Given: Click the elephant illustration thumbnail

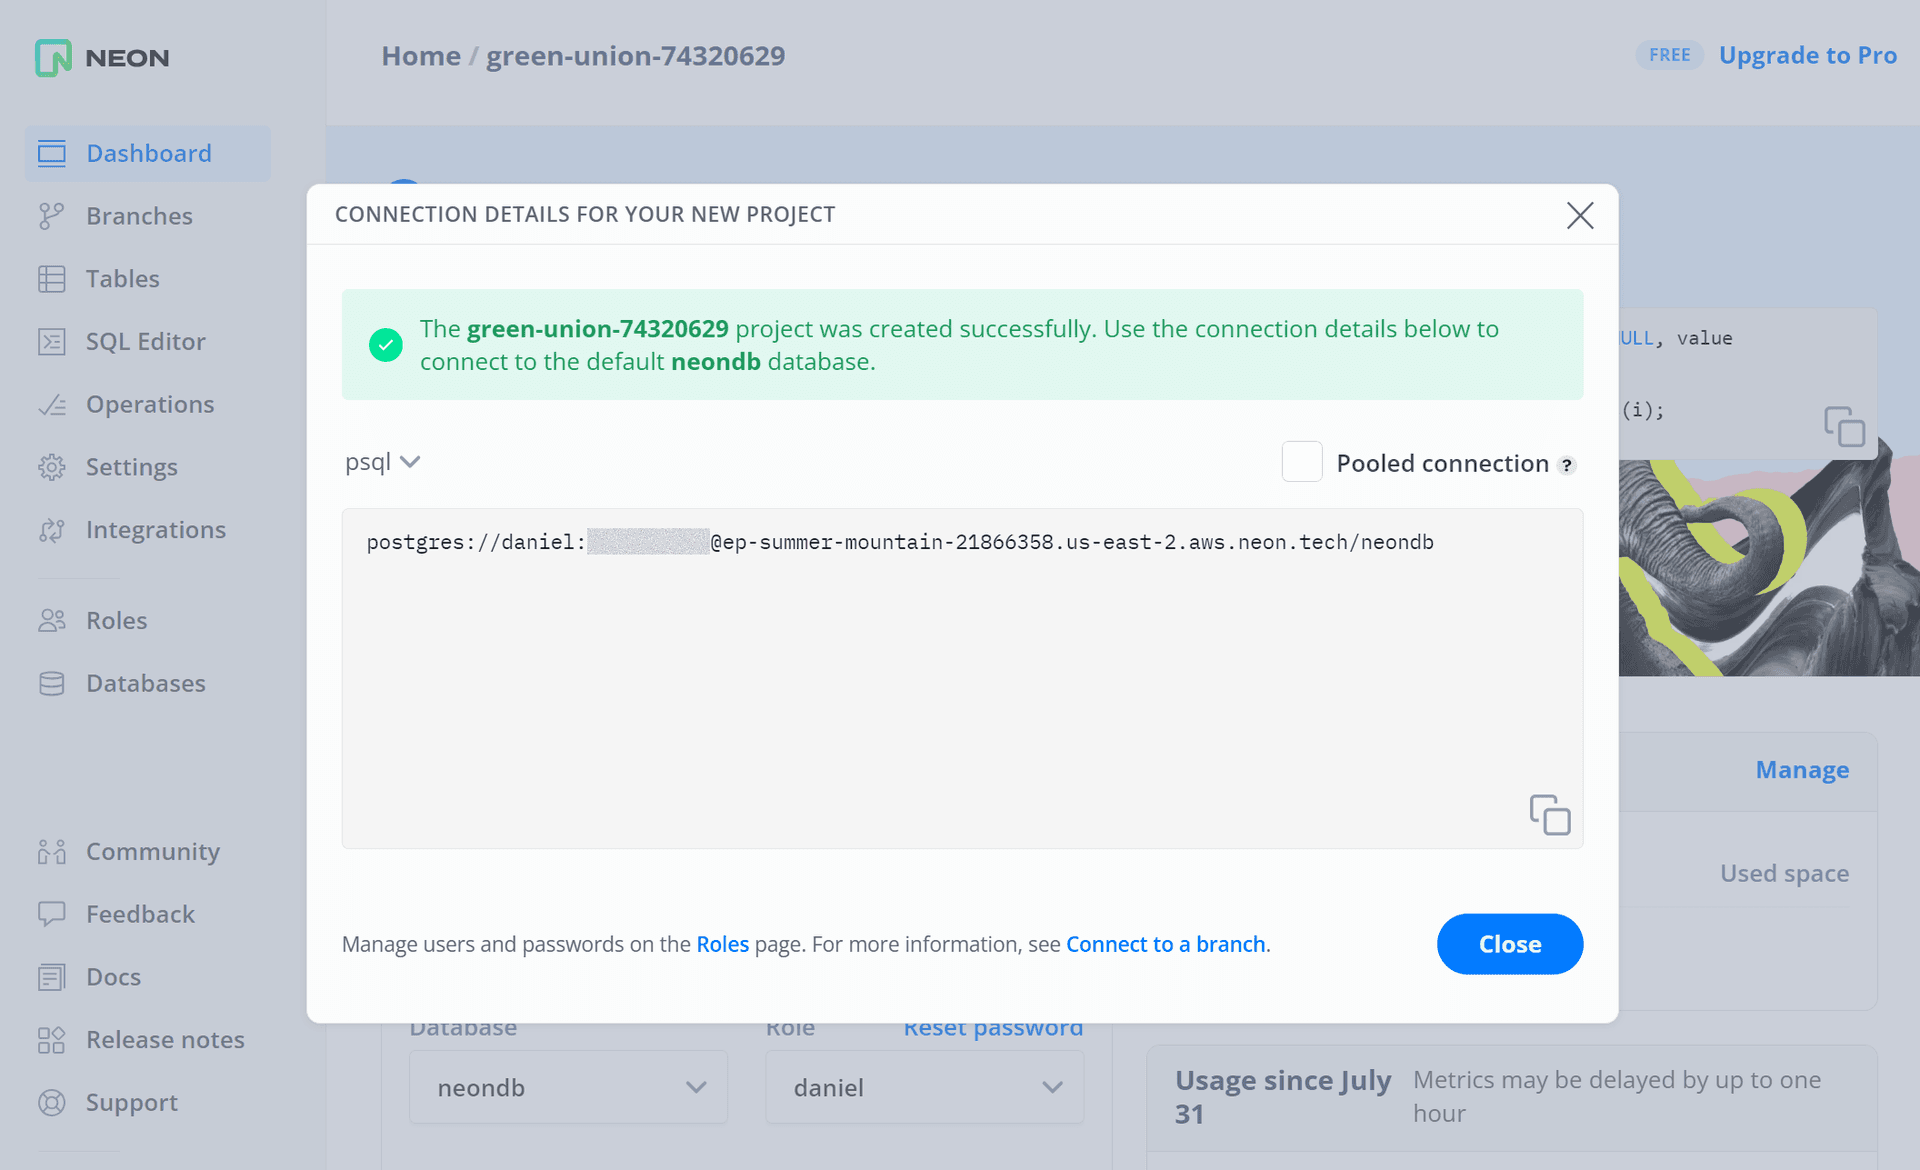Looking at the screenshot, I should (x=1769, y=568).
